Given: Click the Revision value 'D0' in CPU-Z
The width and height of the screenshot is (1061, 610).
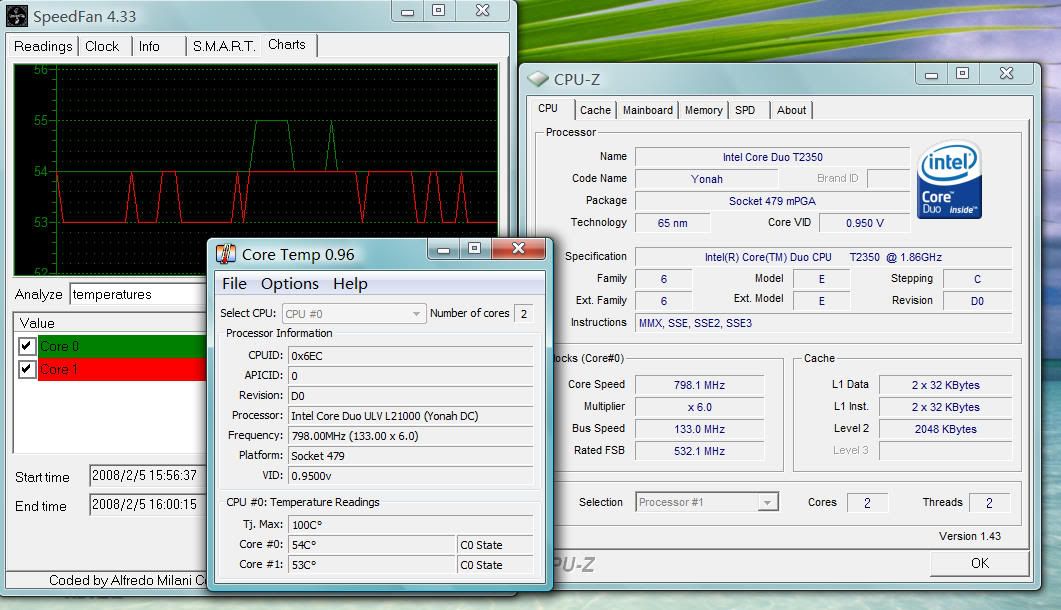Looking at the screenshot, I should tap(977, 301).
